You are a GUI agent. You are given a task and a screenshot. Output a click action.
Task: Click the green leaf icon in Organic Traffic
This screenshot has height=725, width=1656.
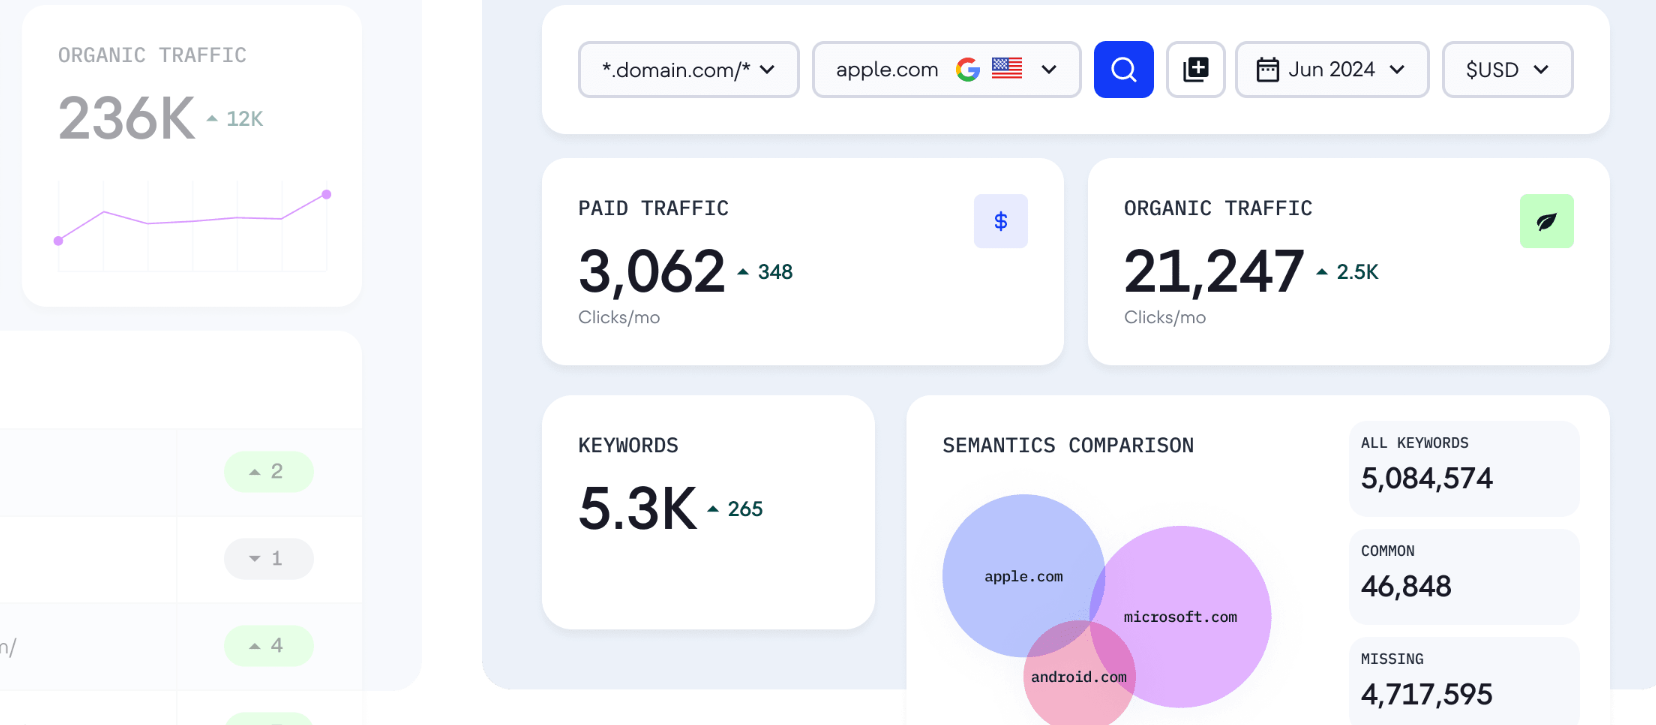[x=1546, y=221]
